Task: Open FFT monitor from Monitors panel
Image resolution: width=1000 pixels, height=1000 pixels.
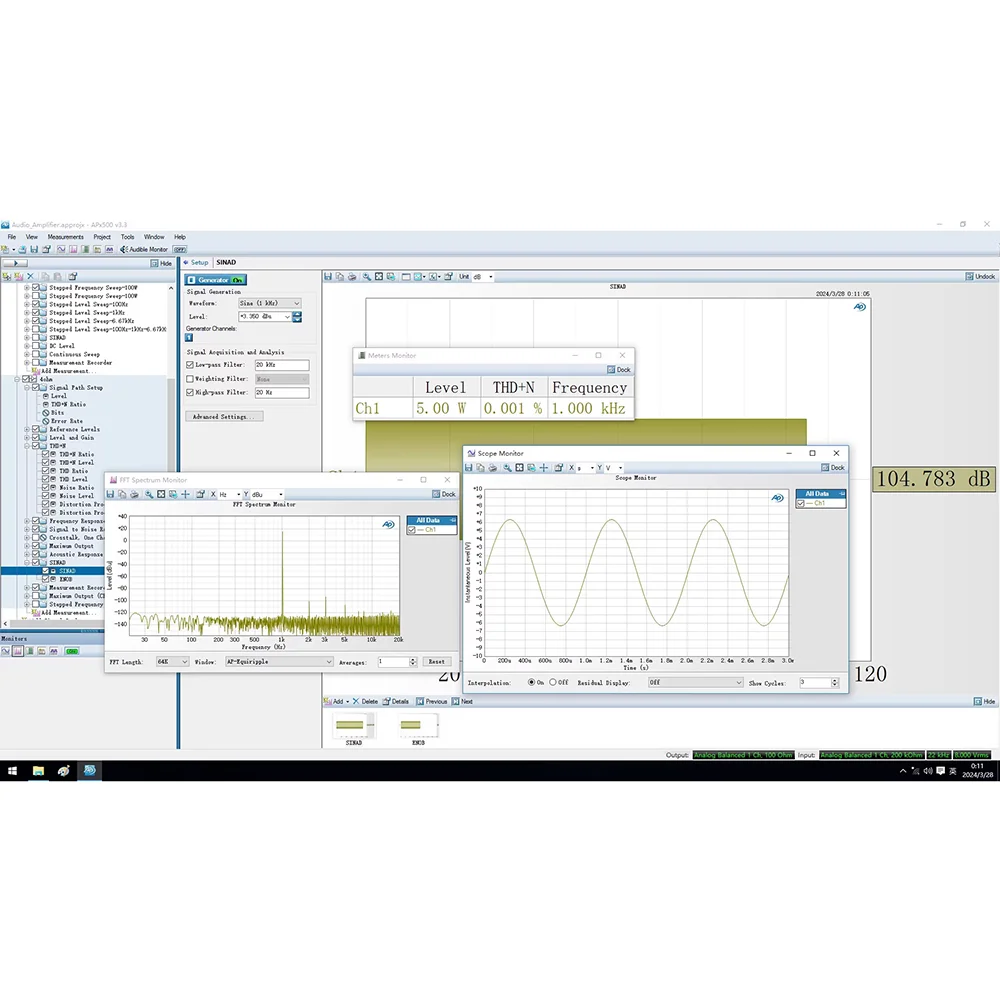Action: (18, 651)
